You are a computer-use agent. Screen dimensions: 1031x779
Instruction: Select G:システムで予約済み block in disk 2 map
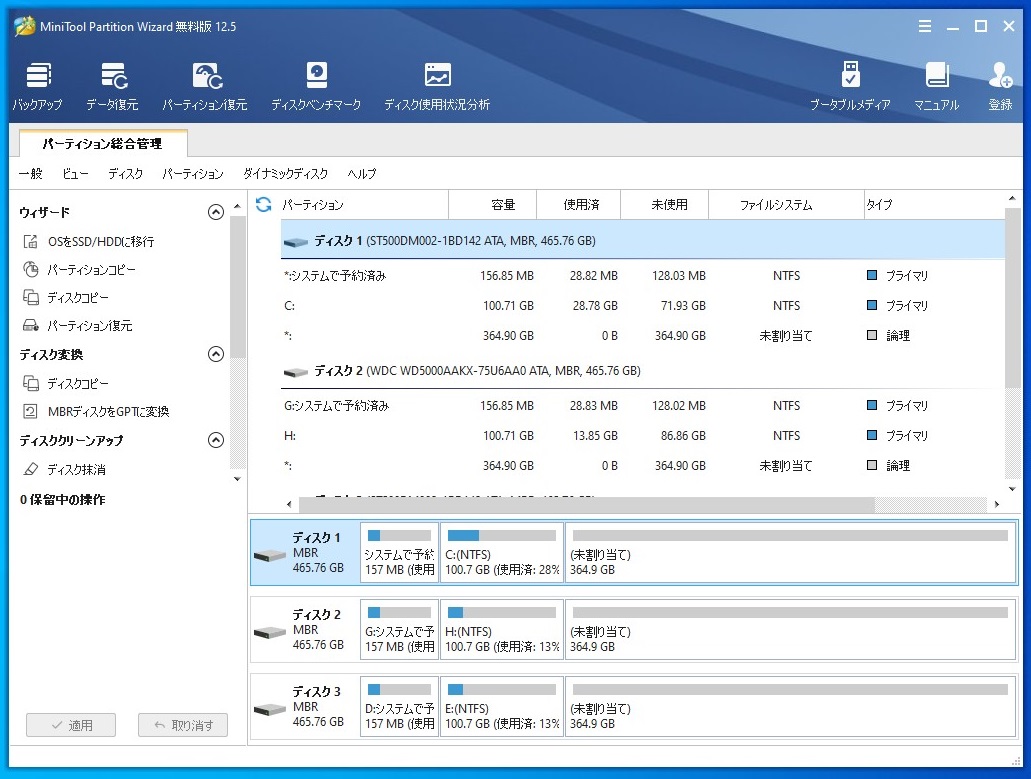(399, 630)
